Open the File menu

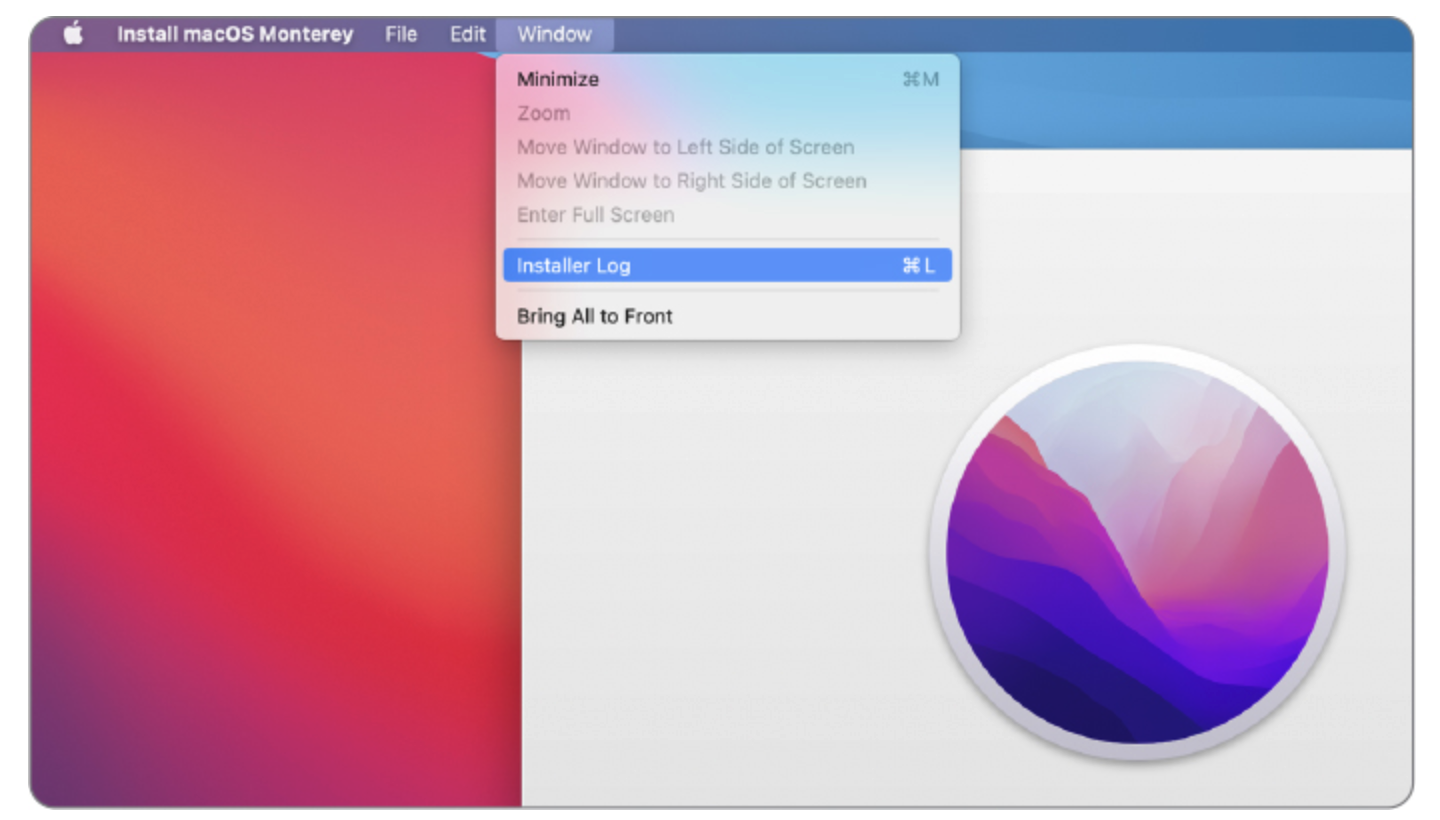click(x=401, y=34)
